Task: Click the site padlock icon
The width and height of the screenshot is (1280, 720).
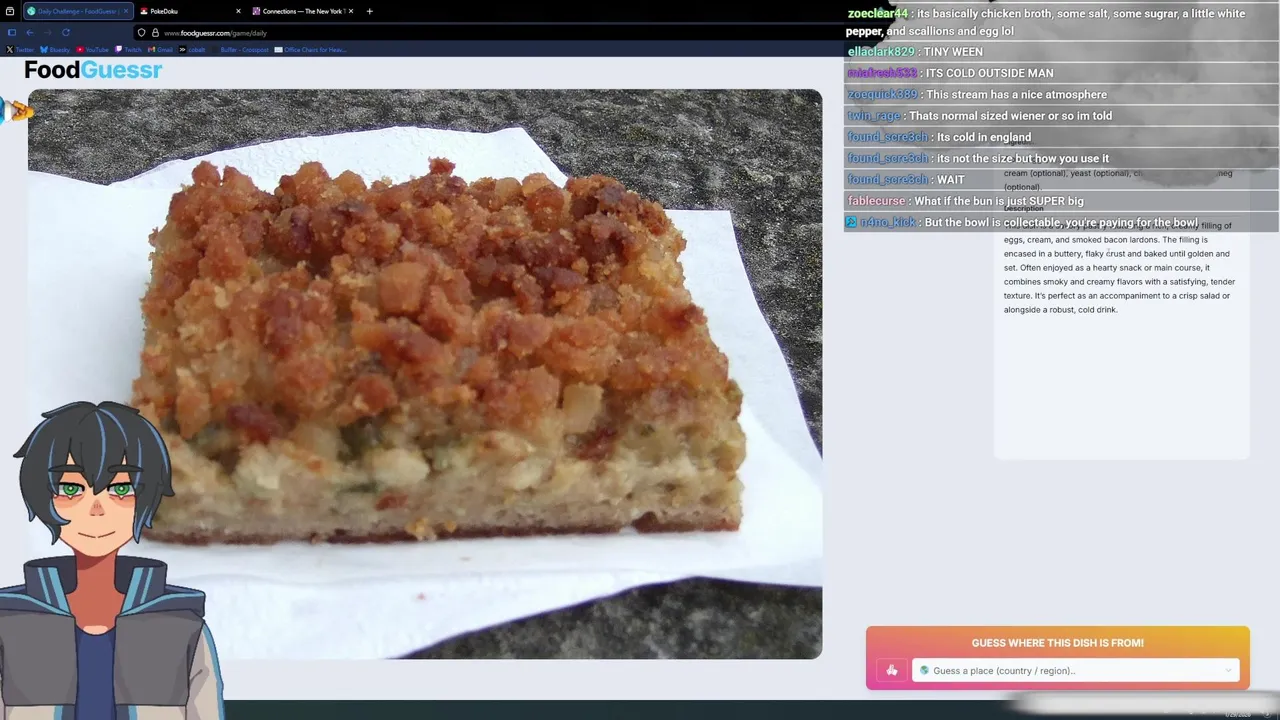Action: (155, 32)
